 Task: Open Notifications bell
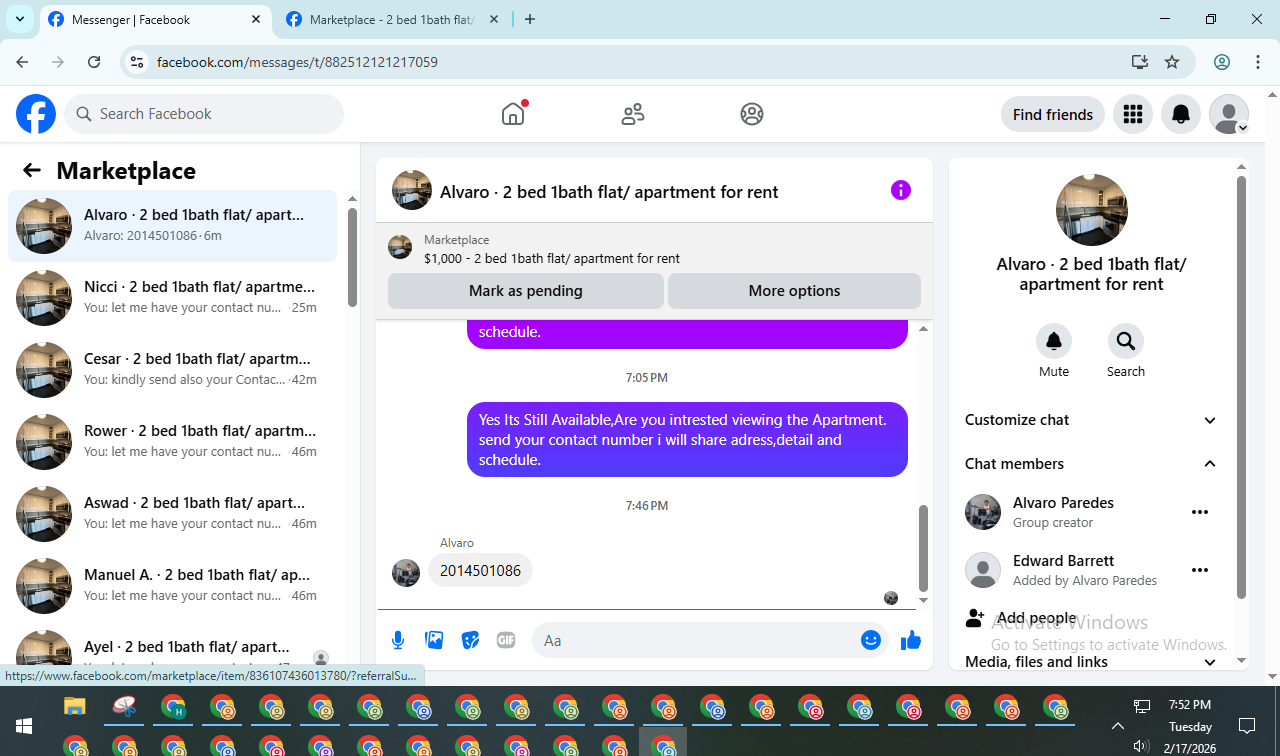click(1181, 114)
